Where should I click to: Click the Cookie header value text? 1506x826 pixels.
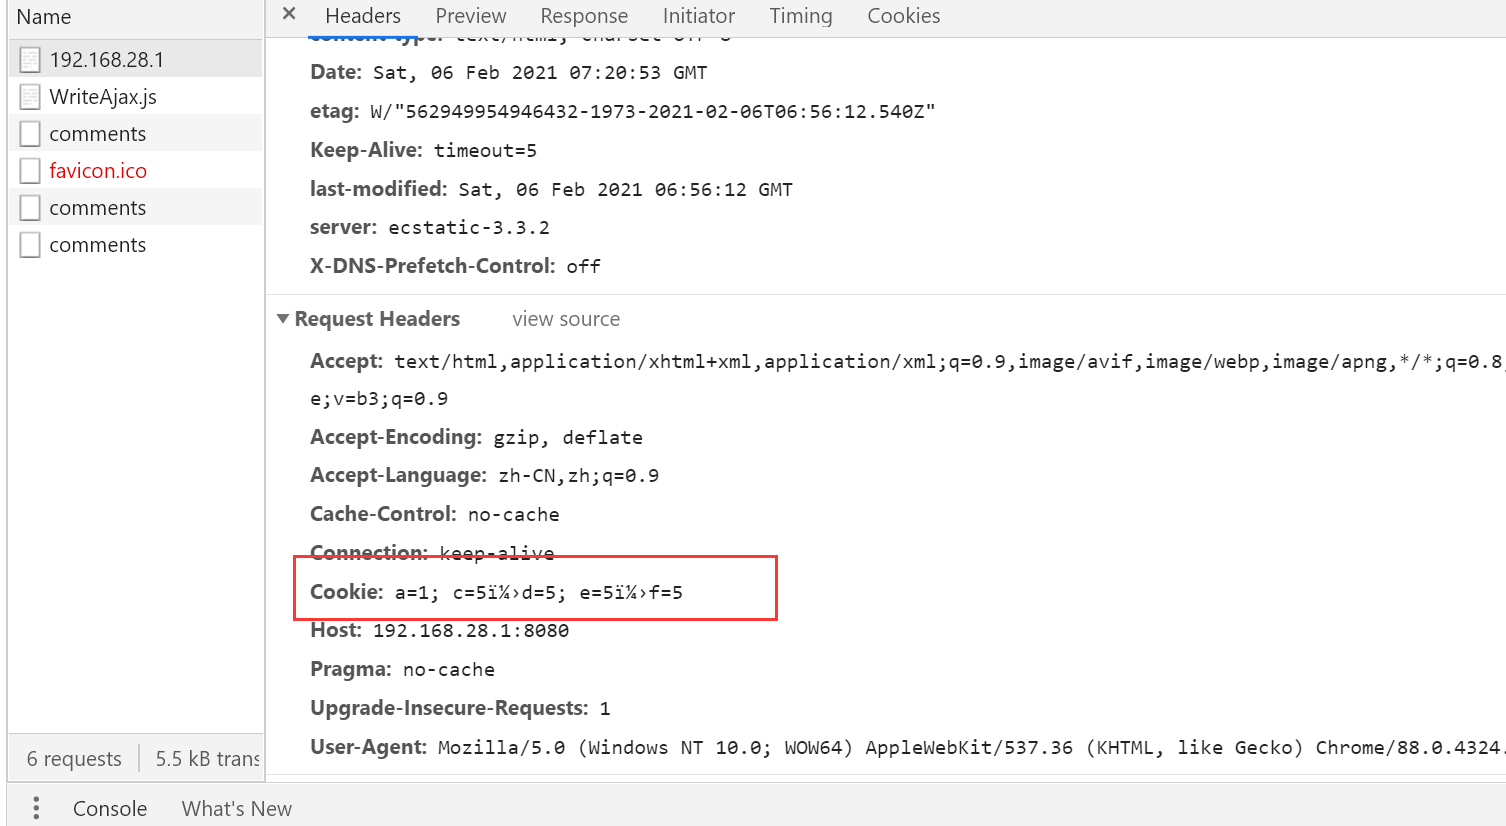[538, 593]
